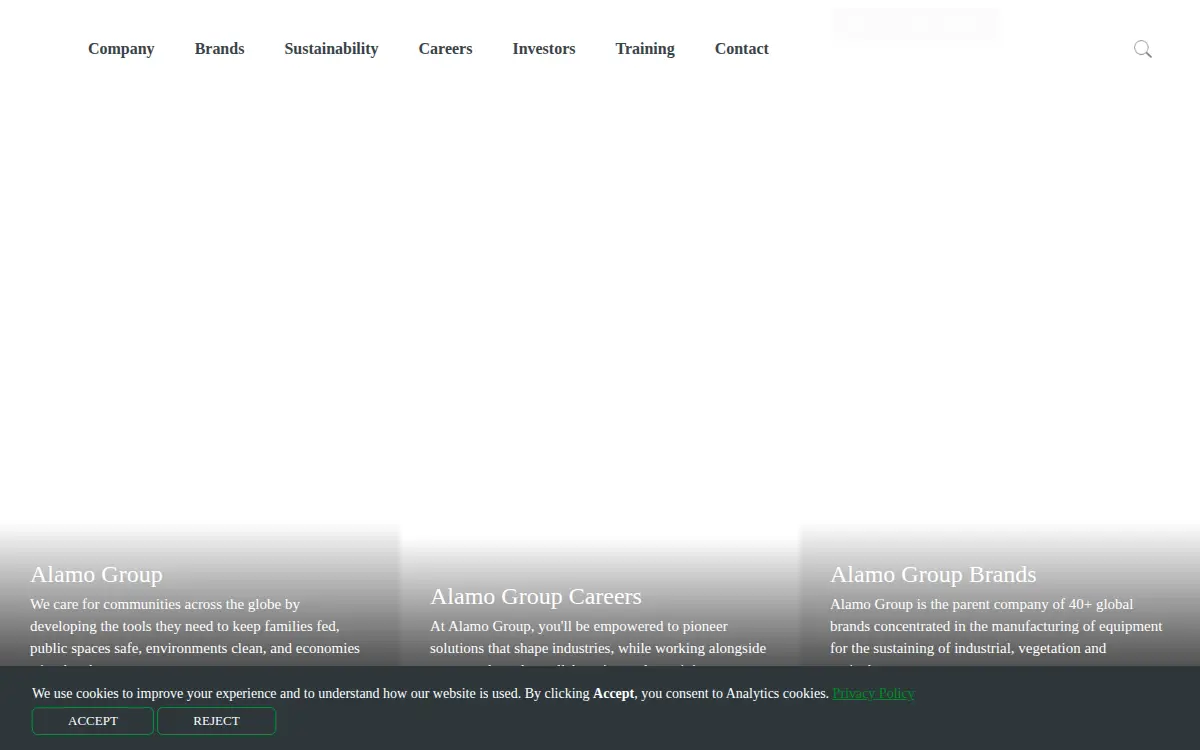Accept analytics cookies
1200x750 pixels.
point(93,721)
